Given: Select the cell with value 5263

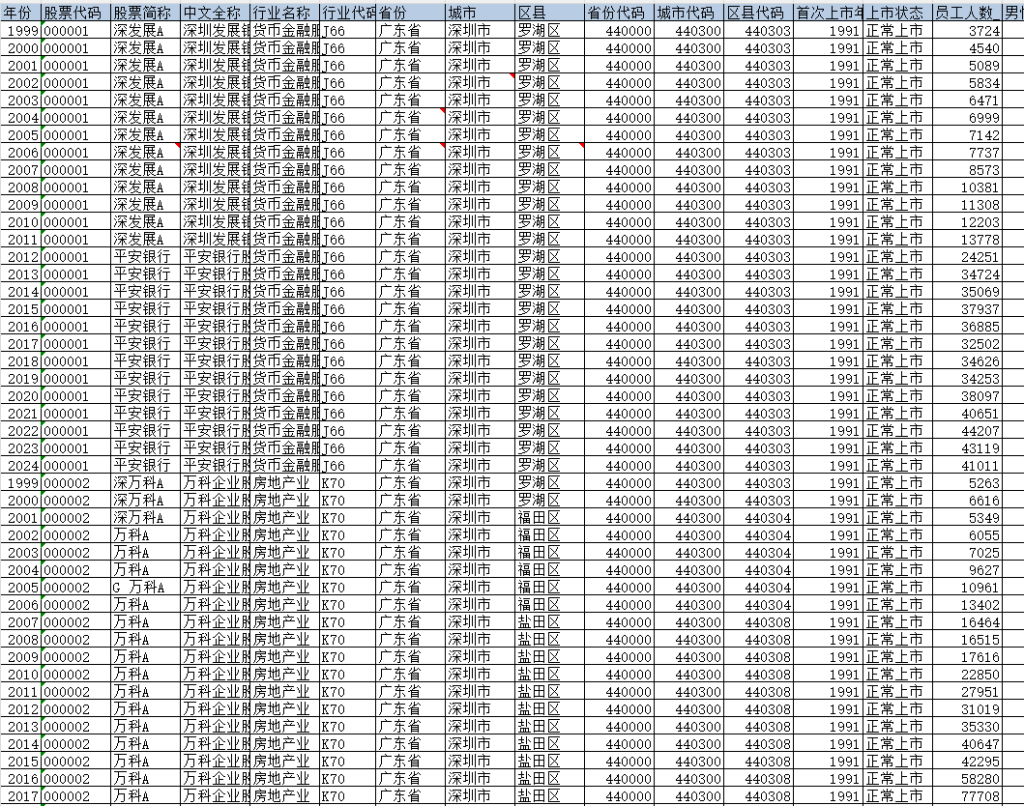Looking at the screenshot, I should tap(966, 483).
